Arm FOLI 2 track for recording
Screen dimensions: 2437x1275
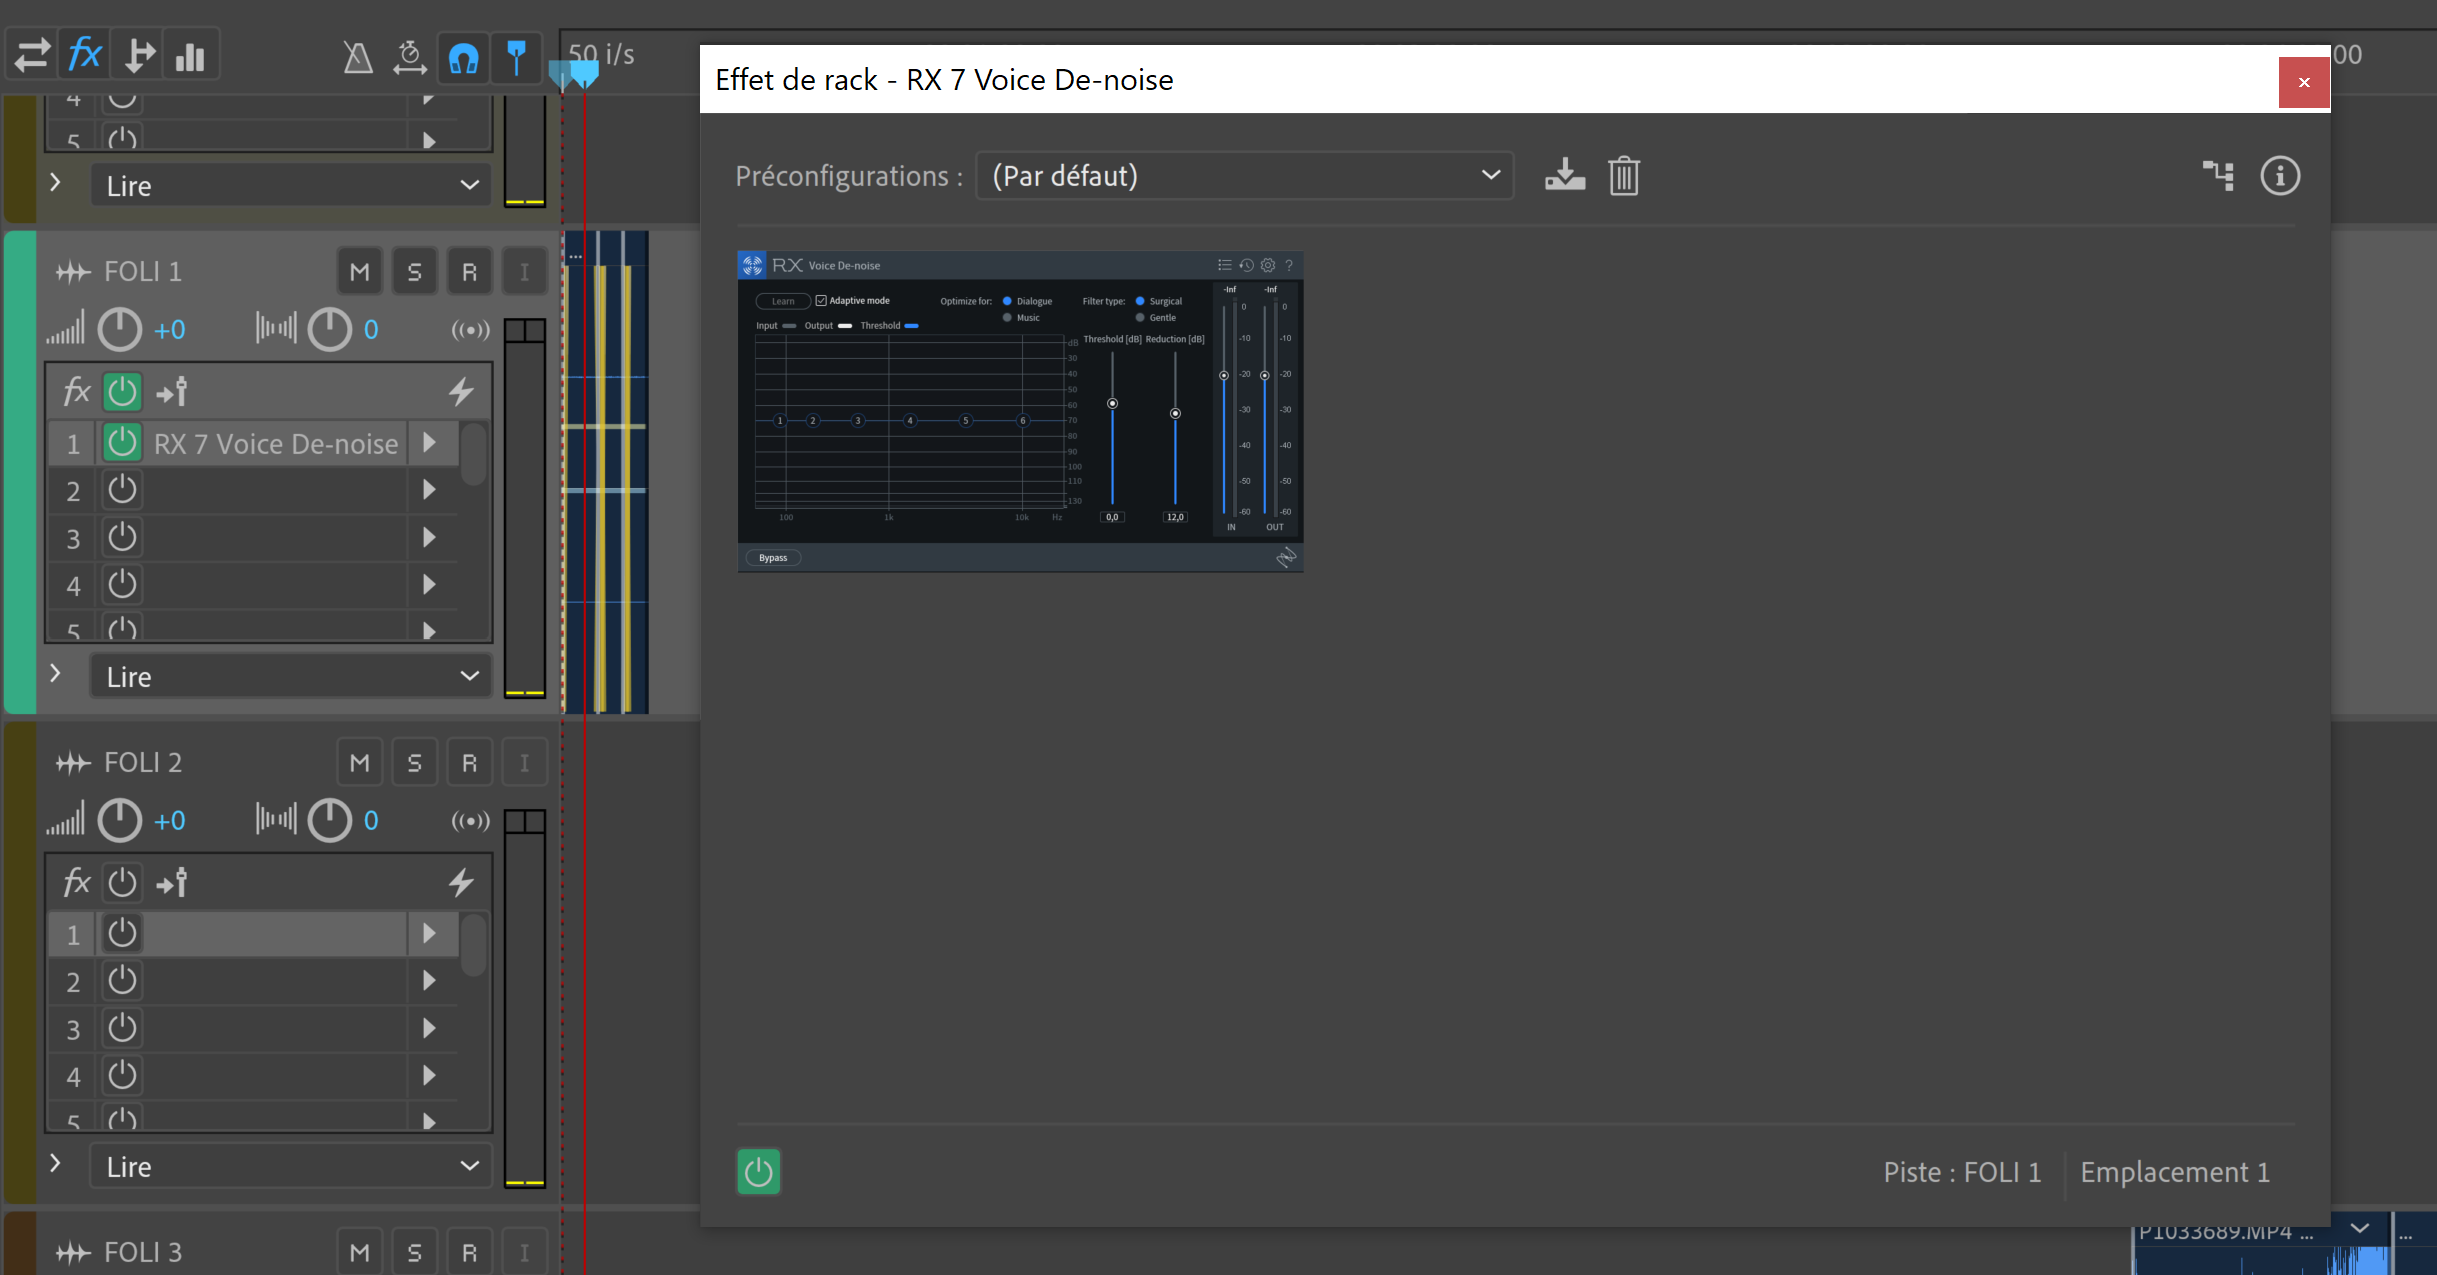[469, 763]
